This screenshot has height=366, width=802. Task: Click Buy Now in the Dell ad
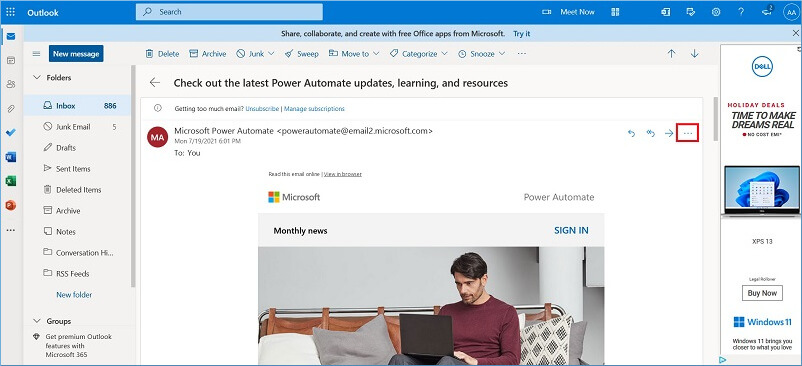pyautogui.click(x=762, y=293)
